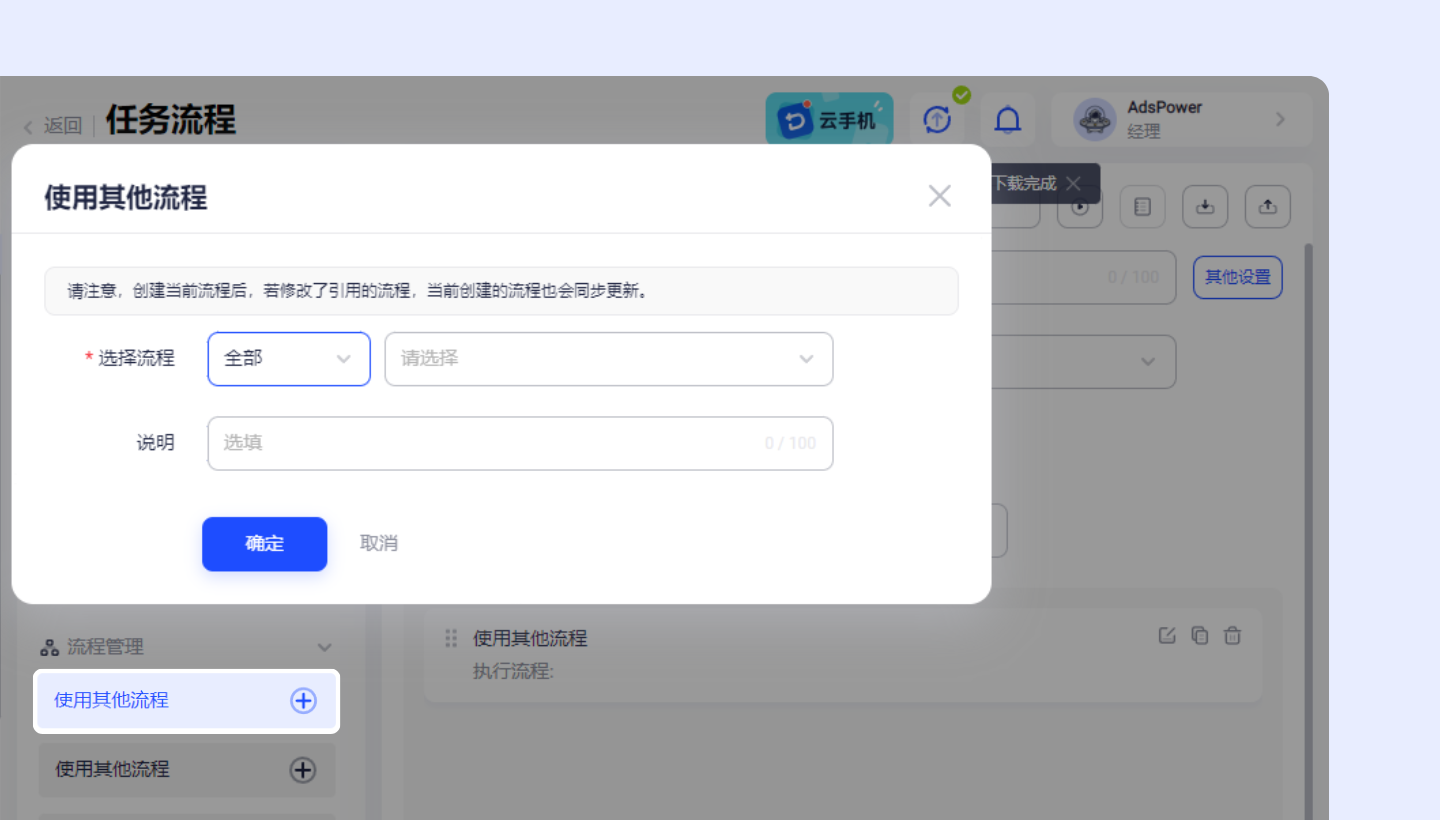Viewport: 1440px width, 820px height.
Task: Dismiss the 下载完成 tooltip
Action: pyautogui.click(x=1073, y=184)
